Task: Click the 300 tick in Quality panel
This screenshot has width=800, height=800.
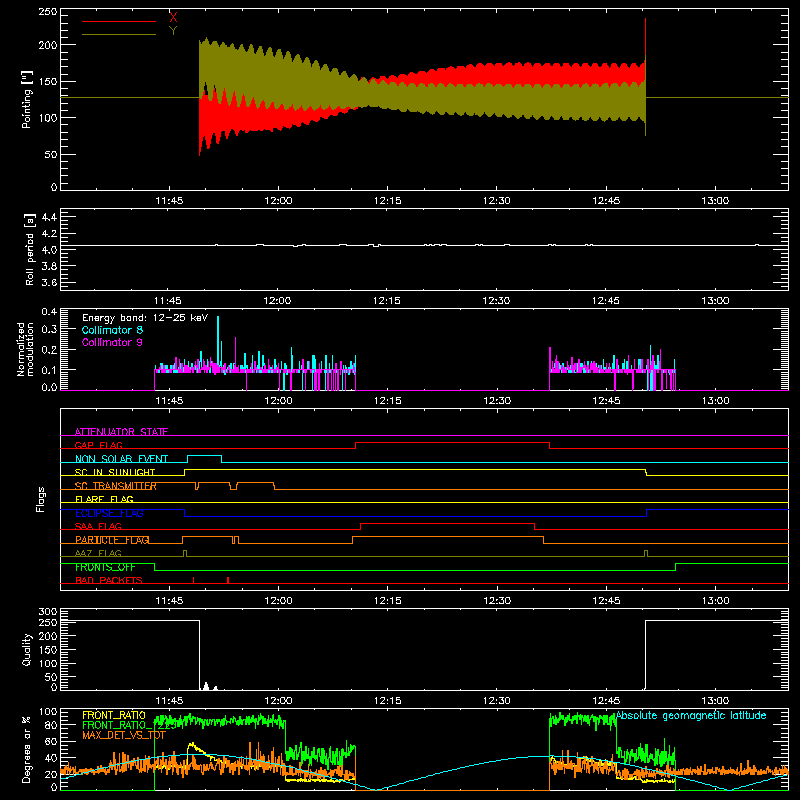Action: pos(48,612)
